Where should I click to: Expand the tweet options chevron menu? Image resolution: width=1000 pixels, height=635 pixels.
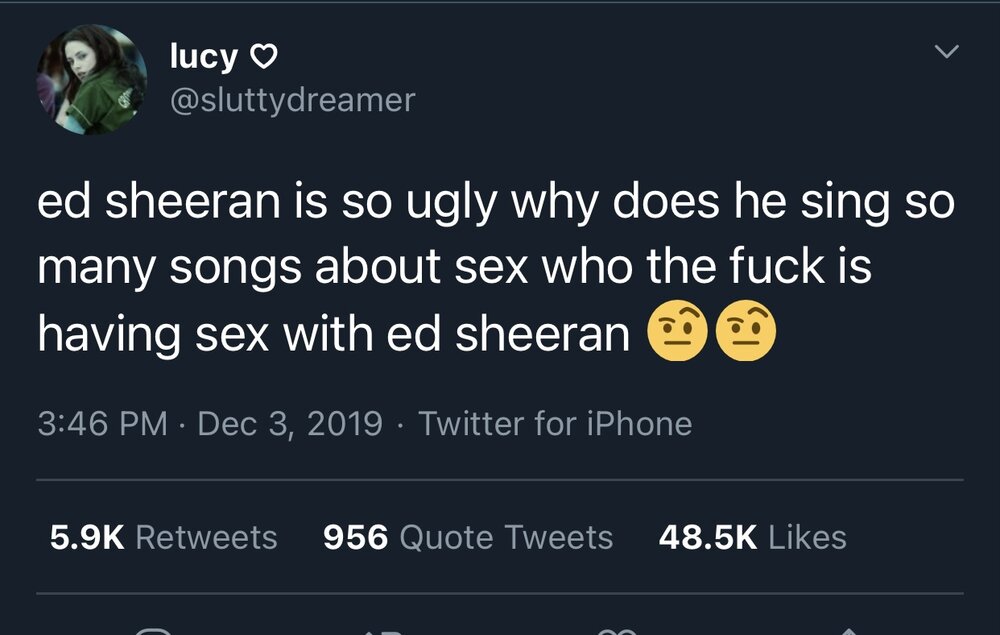coord(947,51)
